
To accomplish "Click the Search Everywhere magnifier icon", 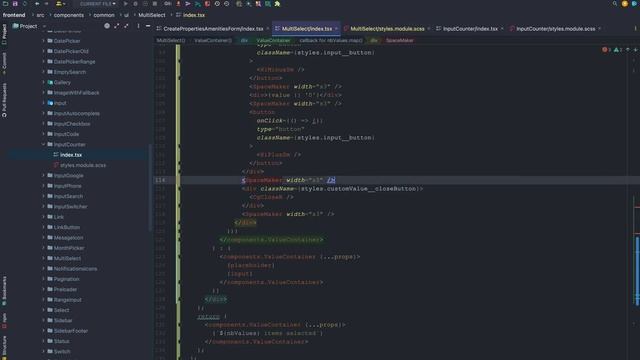I will click(615, 4).
